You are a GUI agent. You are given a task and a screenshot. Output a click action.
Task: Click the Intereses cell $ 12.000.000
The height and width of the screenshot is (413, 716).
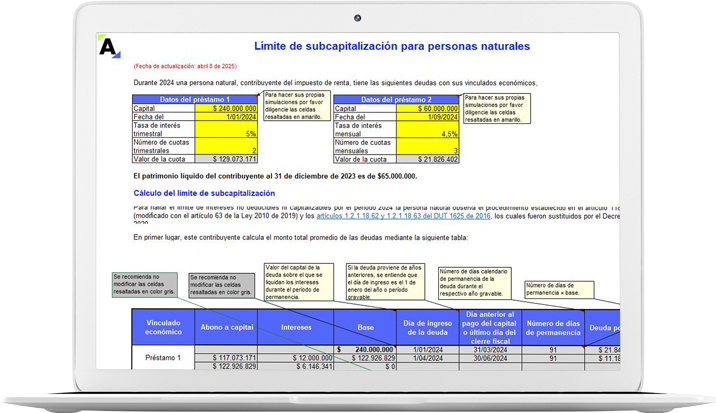pyautogui.click(x=296, y=358)
